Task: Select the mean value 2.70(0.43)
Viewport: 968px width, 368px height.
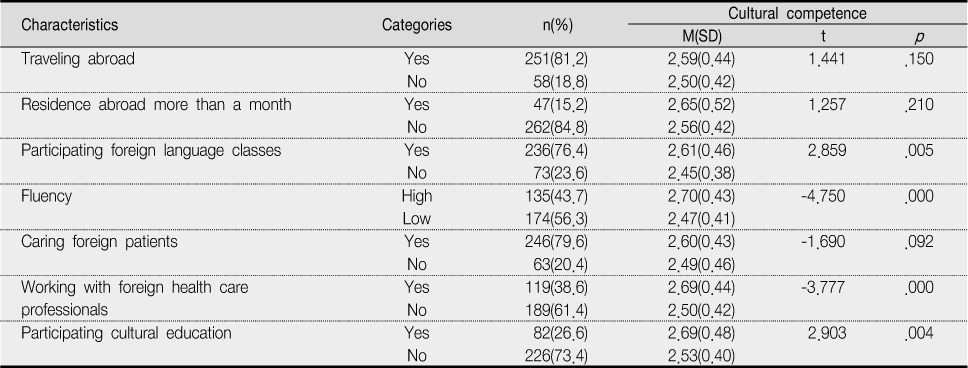Action: 701,196
